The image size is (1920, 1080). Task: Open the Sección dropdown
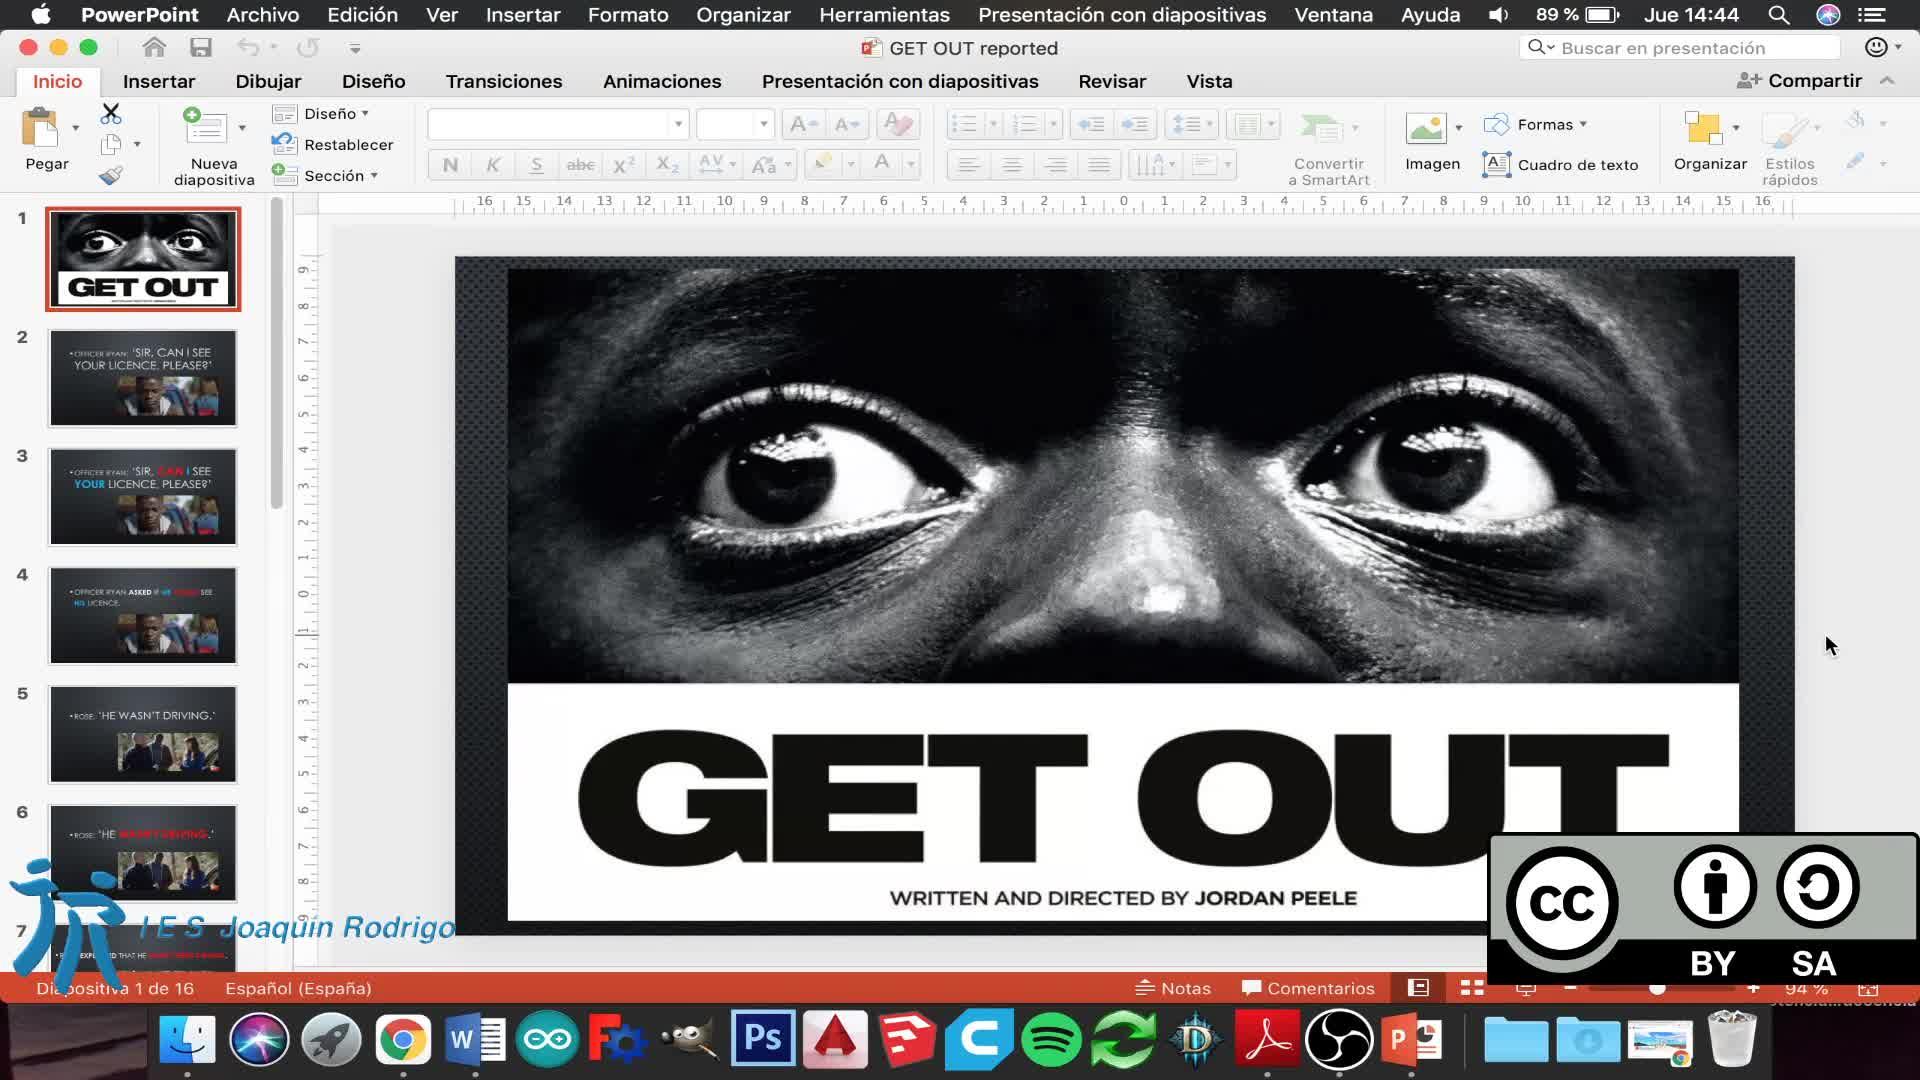335,176
